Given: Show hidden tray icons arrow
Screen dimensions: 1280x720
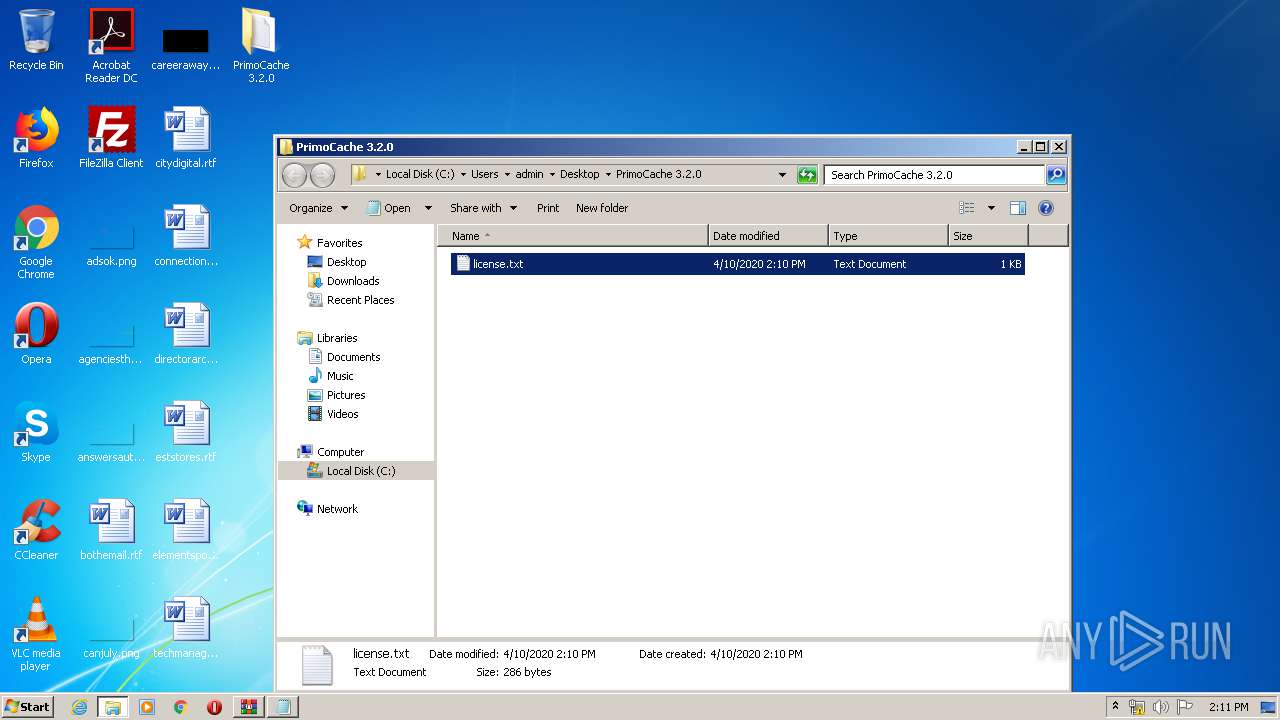Looking at the screenshot, I should (1115, 706).
